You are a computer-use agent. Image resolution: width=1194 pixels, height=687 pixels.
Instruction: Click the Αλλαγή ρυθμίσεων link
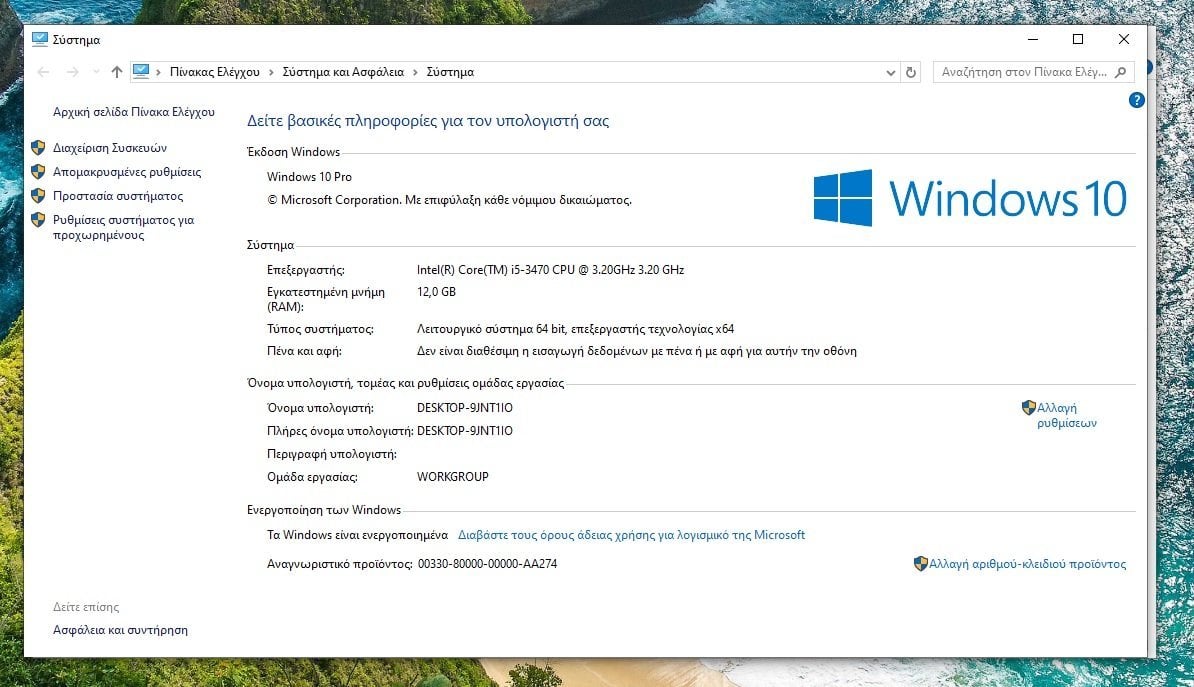tap(1067, 415)
